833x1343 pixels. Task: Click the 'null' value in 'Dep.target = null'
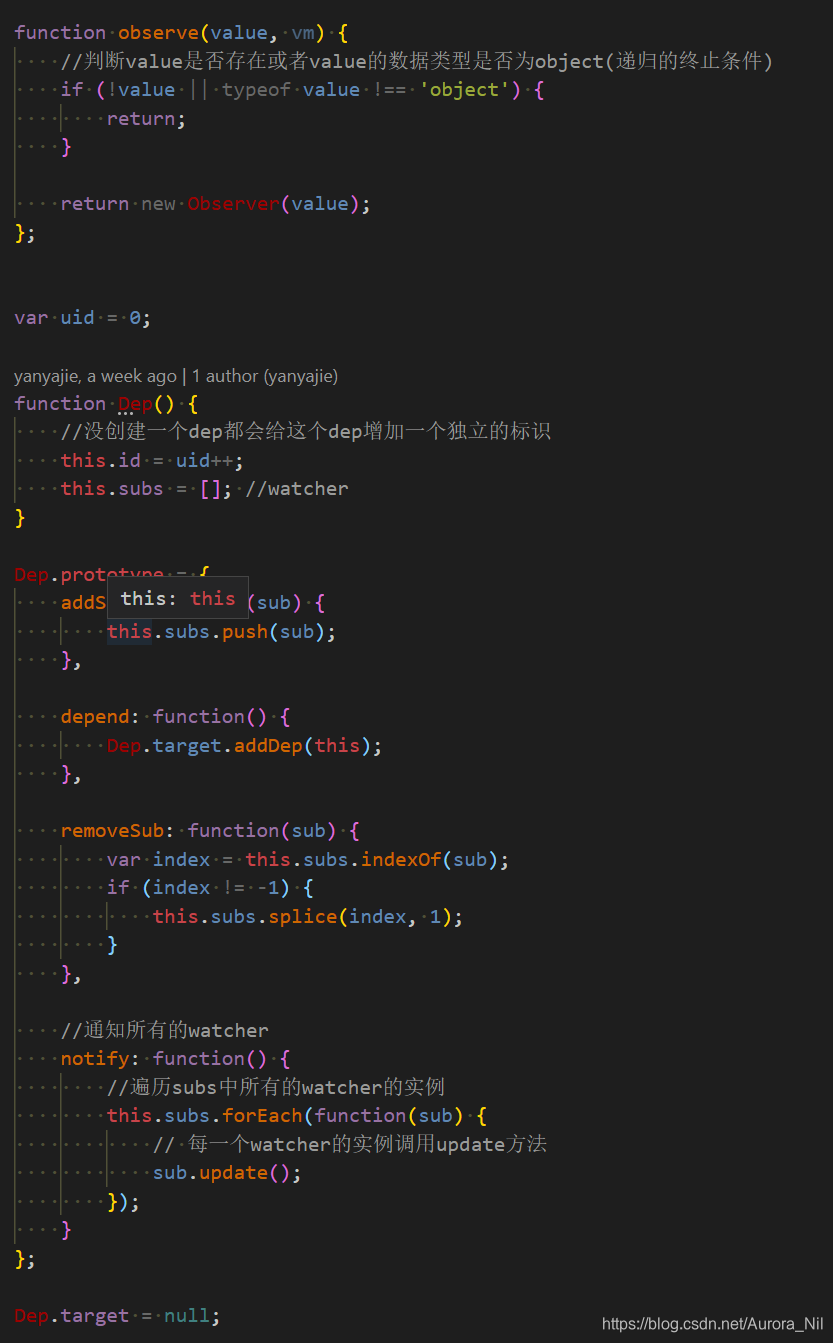(187, 1315)
